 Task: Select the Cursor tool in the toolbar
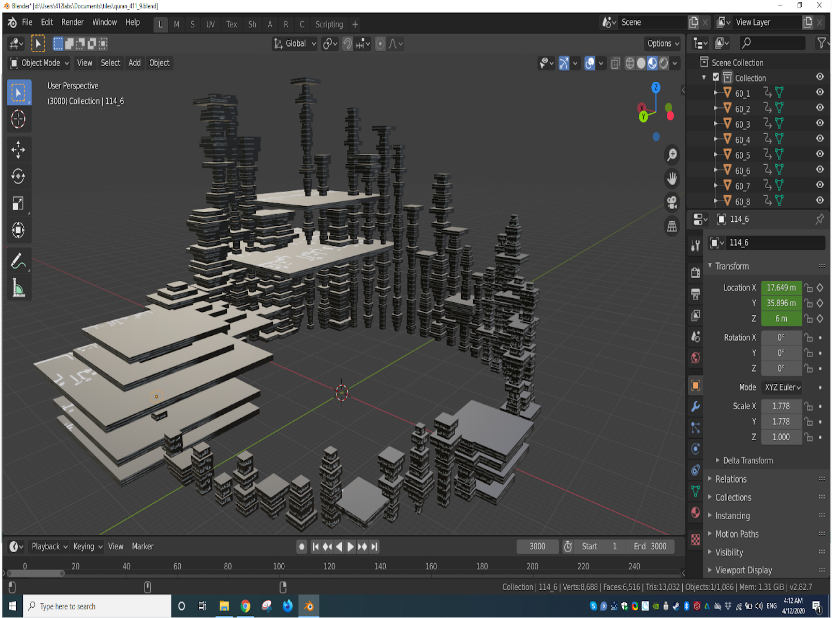pos(18,119)
